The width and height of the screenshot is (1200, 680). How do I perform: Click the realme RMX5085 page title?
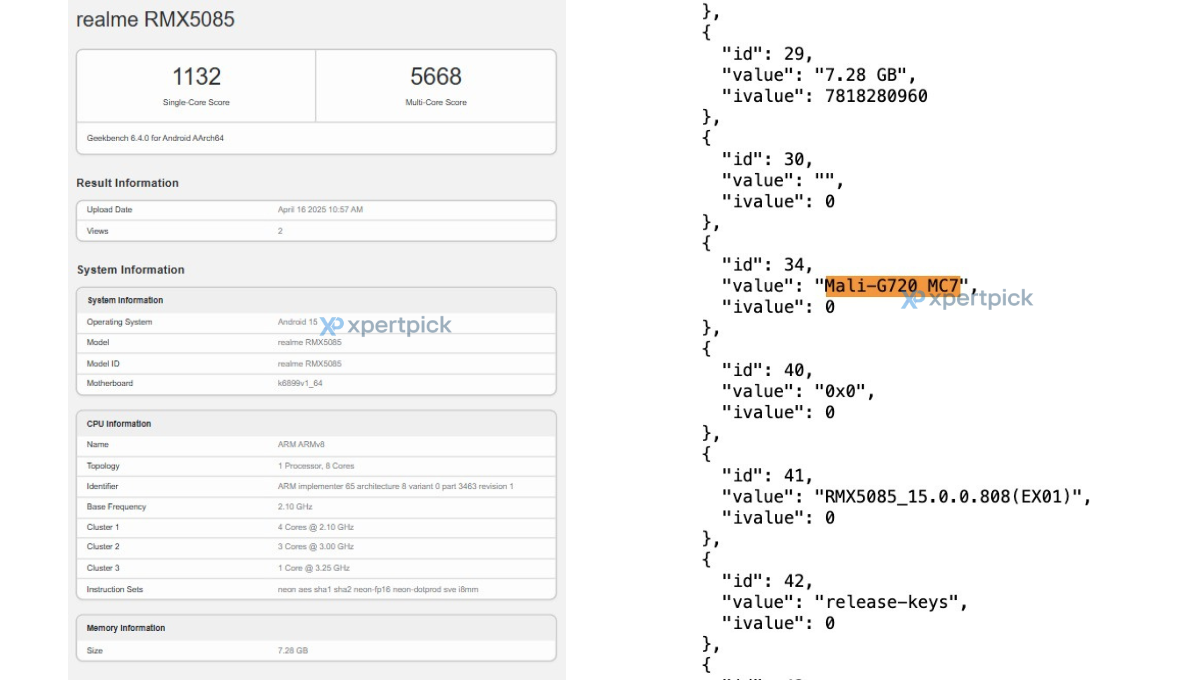[x=156, y=19]
